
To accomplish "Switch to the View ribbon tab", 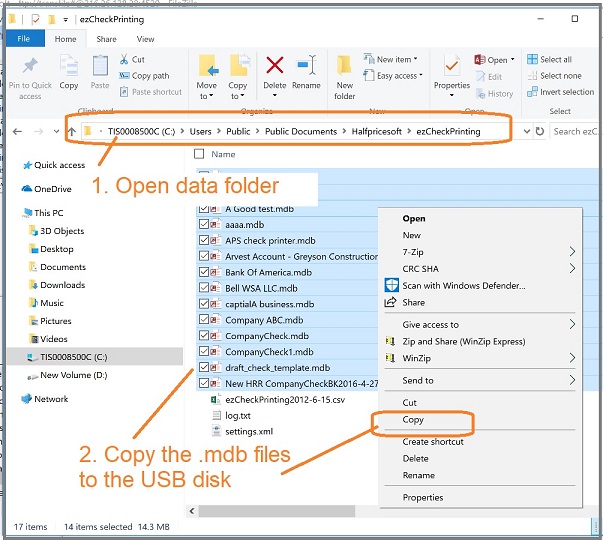I will tap(145, 39).
